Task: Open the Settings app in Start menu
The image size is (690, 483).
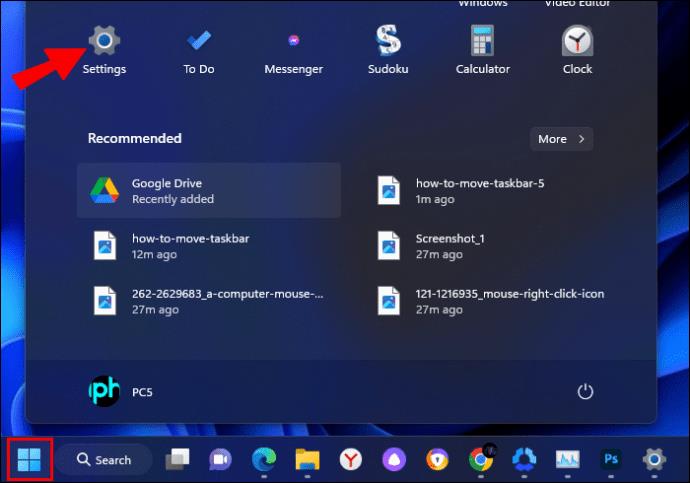Action: pyautogui.click(x=104, y=49)
